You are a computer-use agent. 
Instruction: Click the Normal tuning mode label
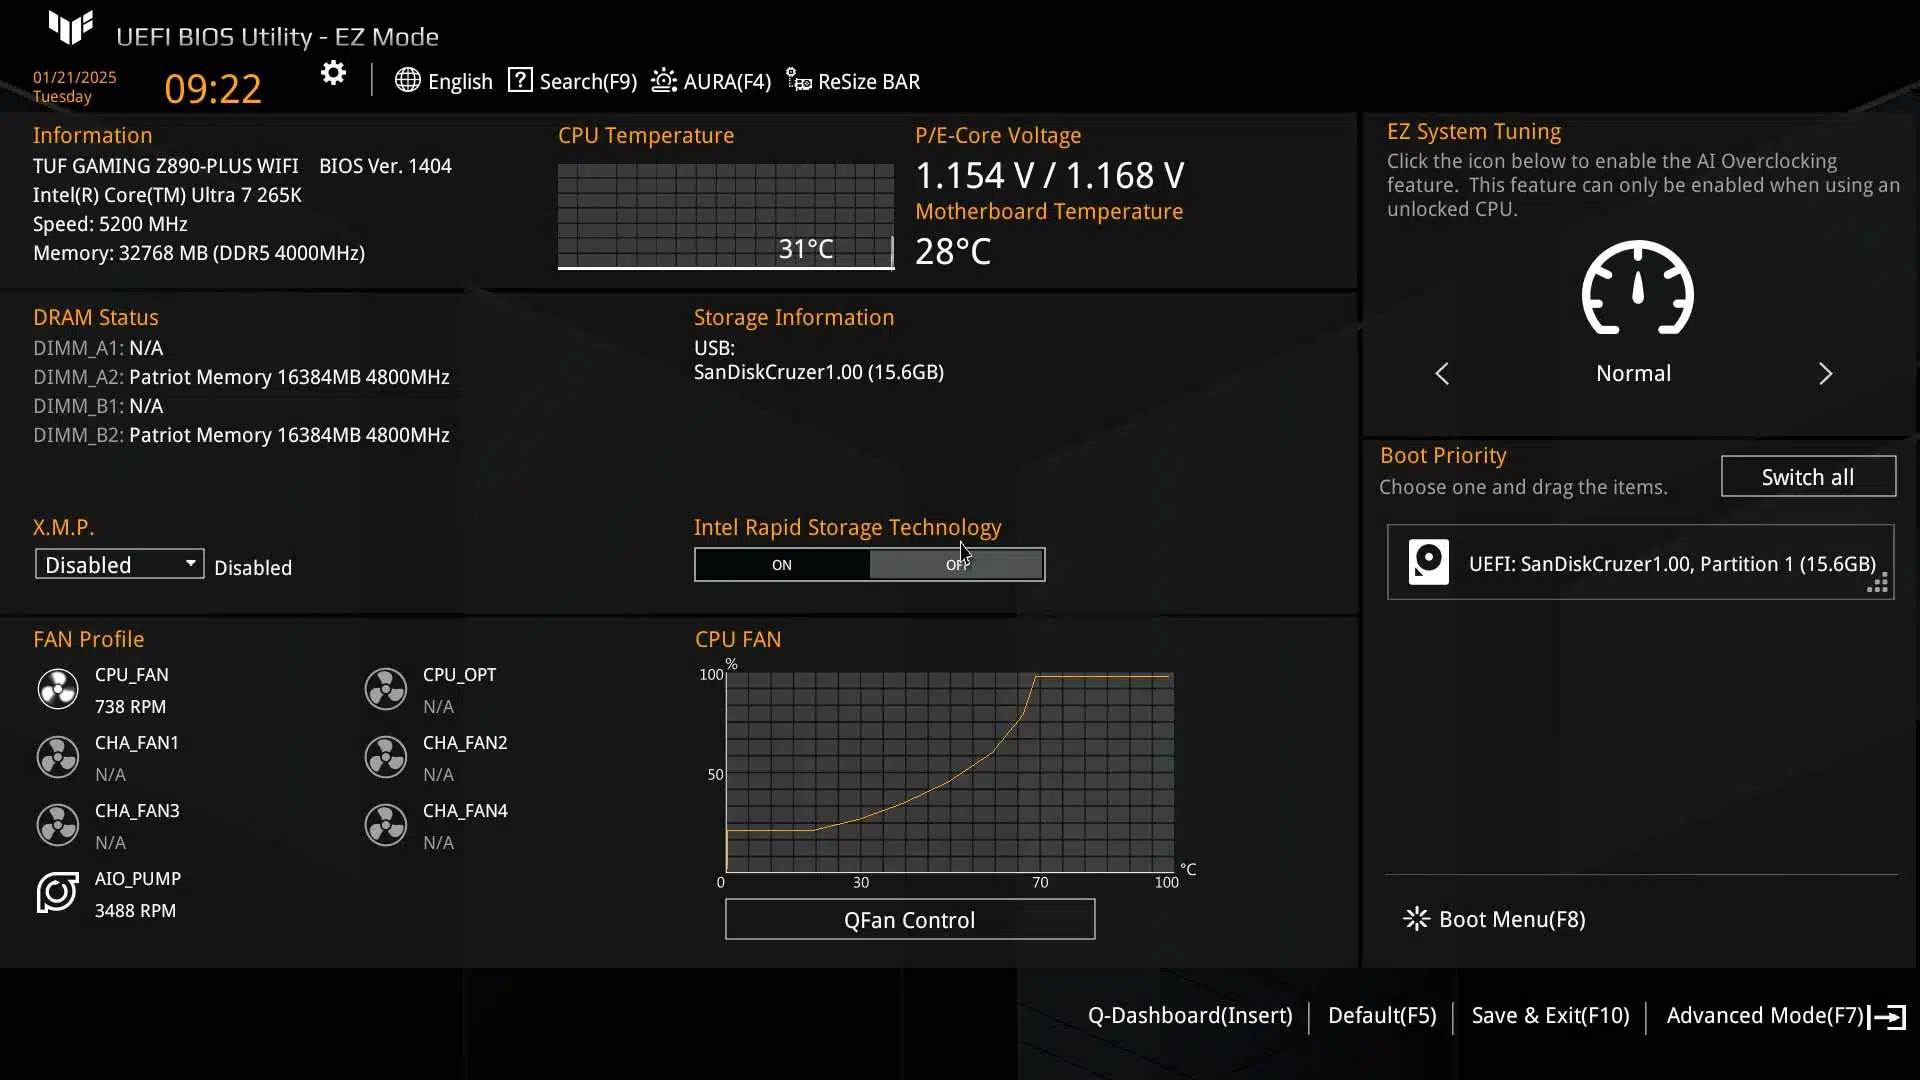(x=1633, y=373)
